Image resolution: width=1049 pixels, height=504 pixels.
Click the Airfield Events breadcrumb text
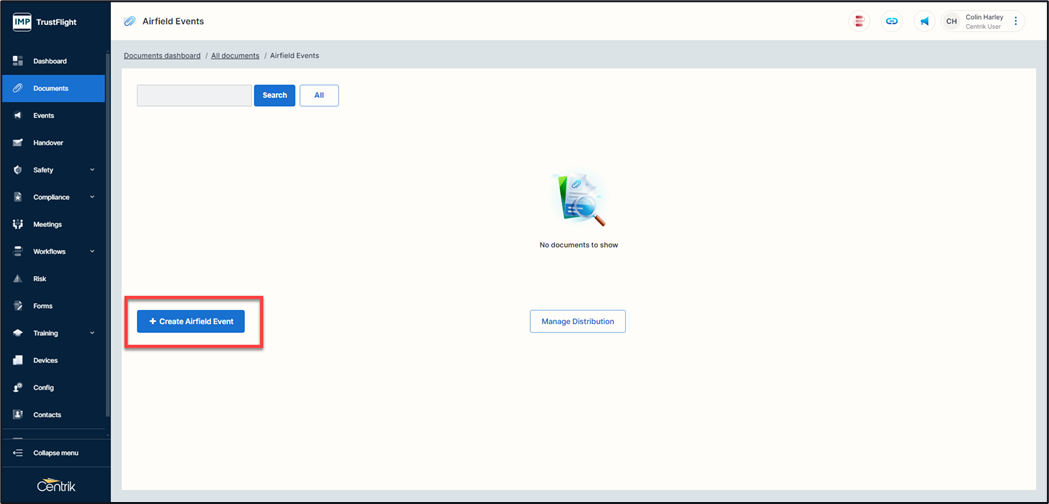click(x=294, y=56)
